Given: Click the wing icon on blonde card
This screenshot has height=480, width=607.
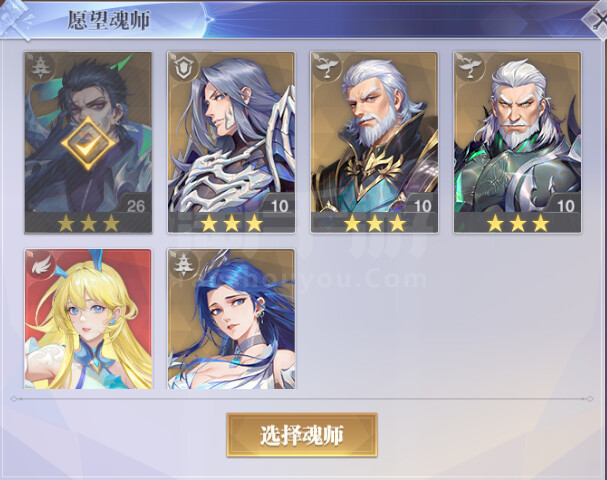Looking at the screenshot, I should (x=40, y=264).
